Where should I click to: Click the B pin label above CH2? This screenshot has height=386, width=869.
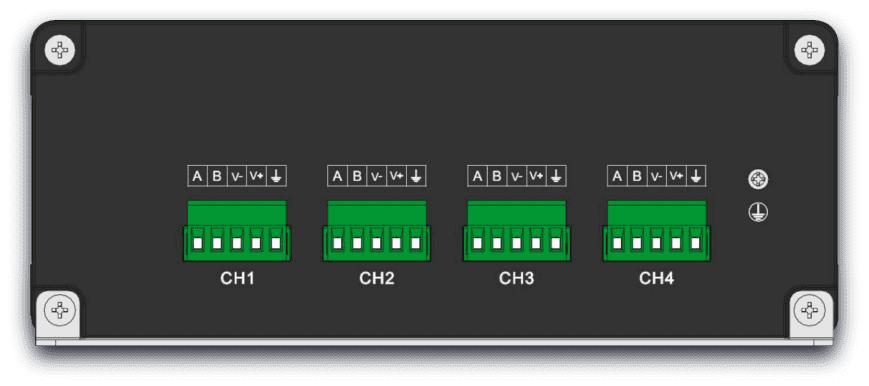(x=357, y=176)
